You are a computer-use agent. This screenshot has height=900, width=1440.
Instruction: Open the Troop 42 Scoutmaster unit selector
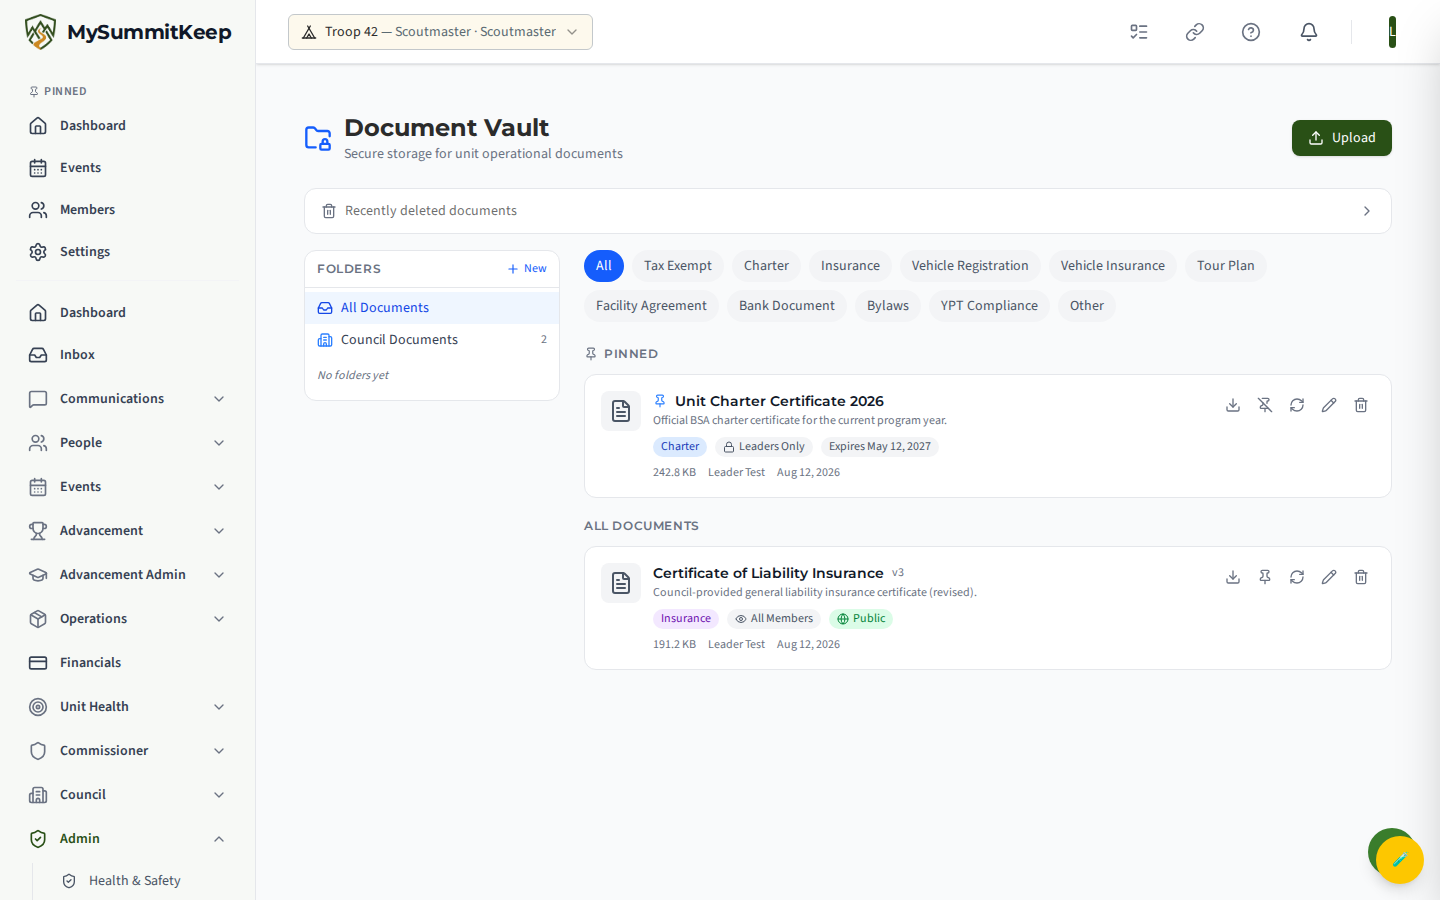440,32
